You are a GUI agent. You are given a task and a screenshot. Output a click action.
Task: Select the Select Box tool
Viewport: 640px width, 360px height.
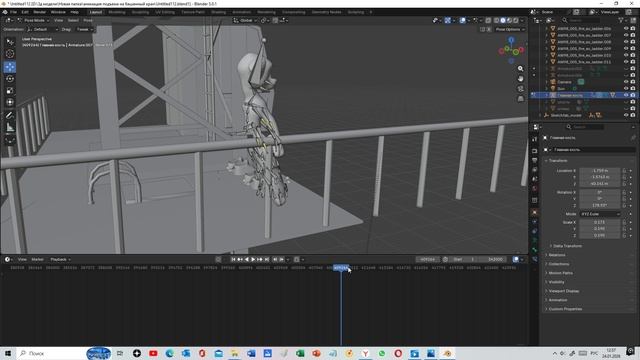(10, 42)
